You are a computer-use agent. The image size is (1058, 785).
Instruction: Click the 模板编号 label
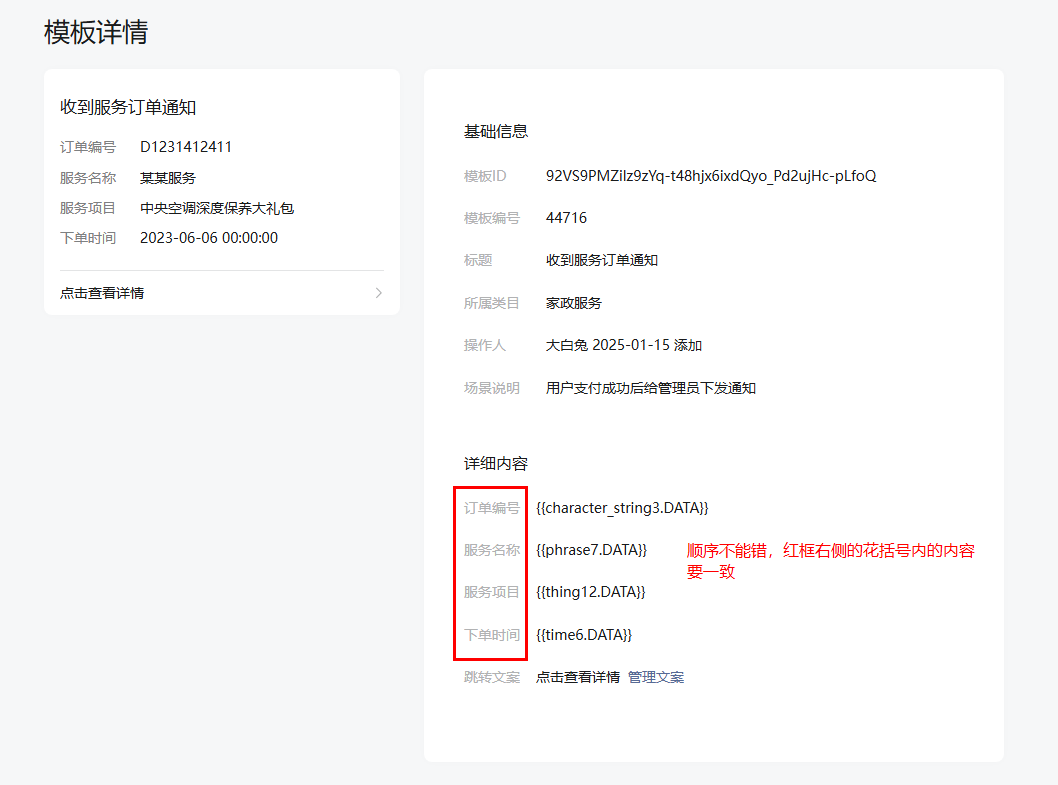coord(492,218)
